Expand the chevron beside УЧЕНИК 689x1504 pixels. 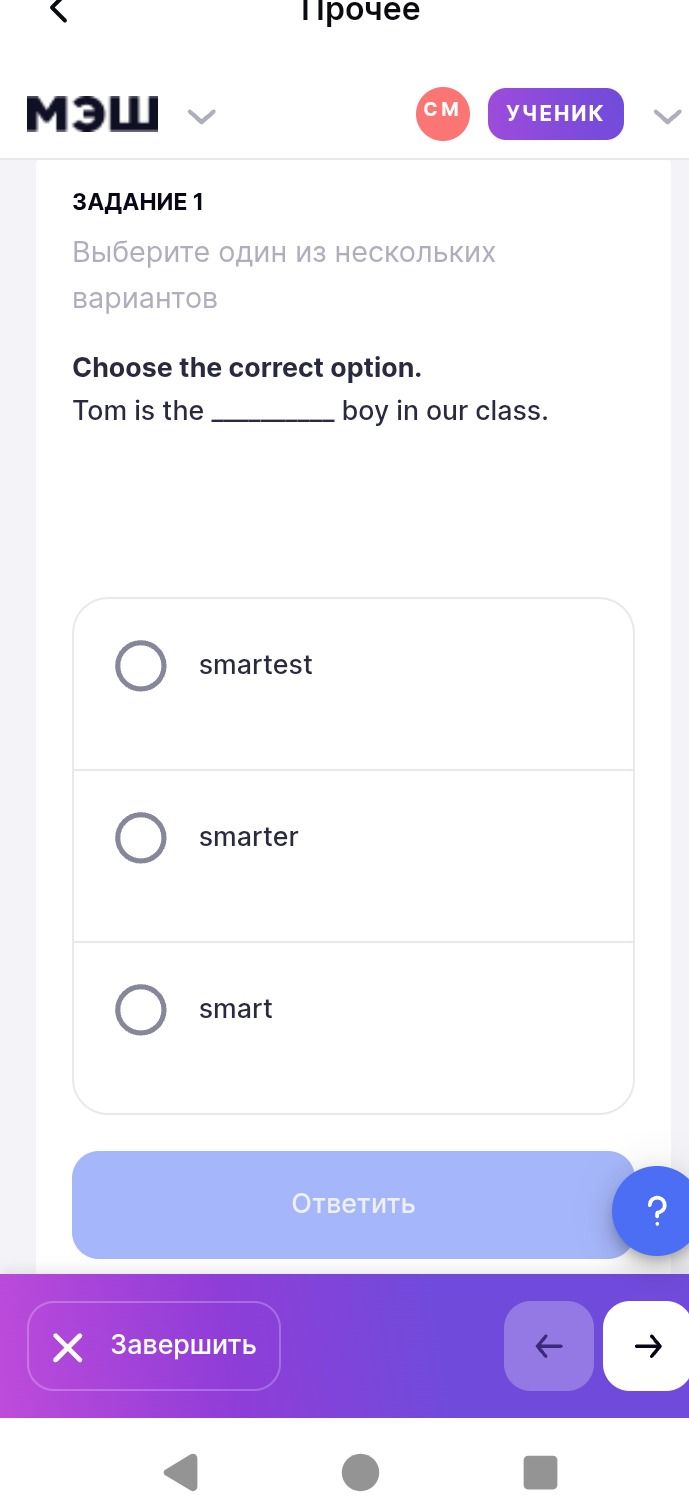click(x=667, y=117)
